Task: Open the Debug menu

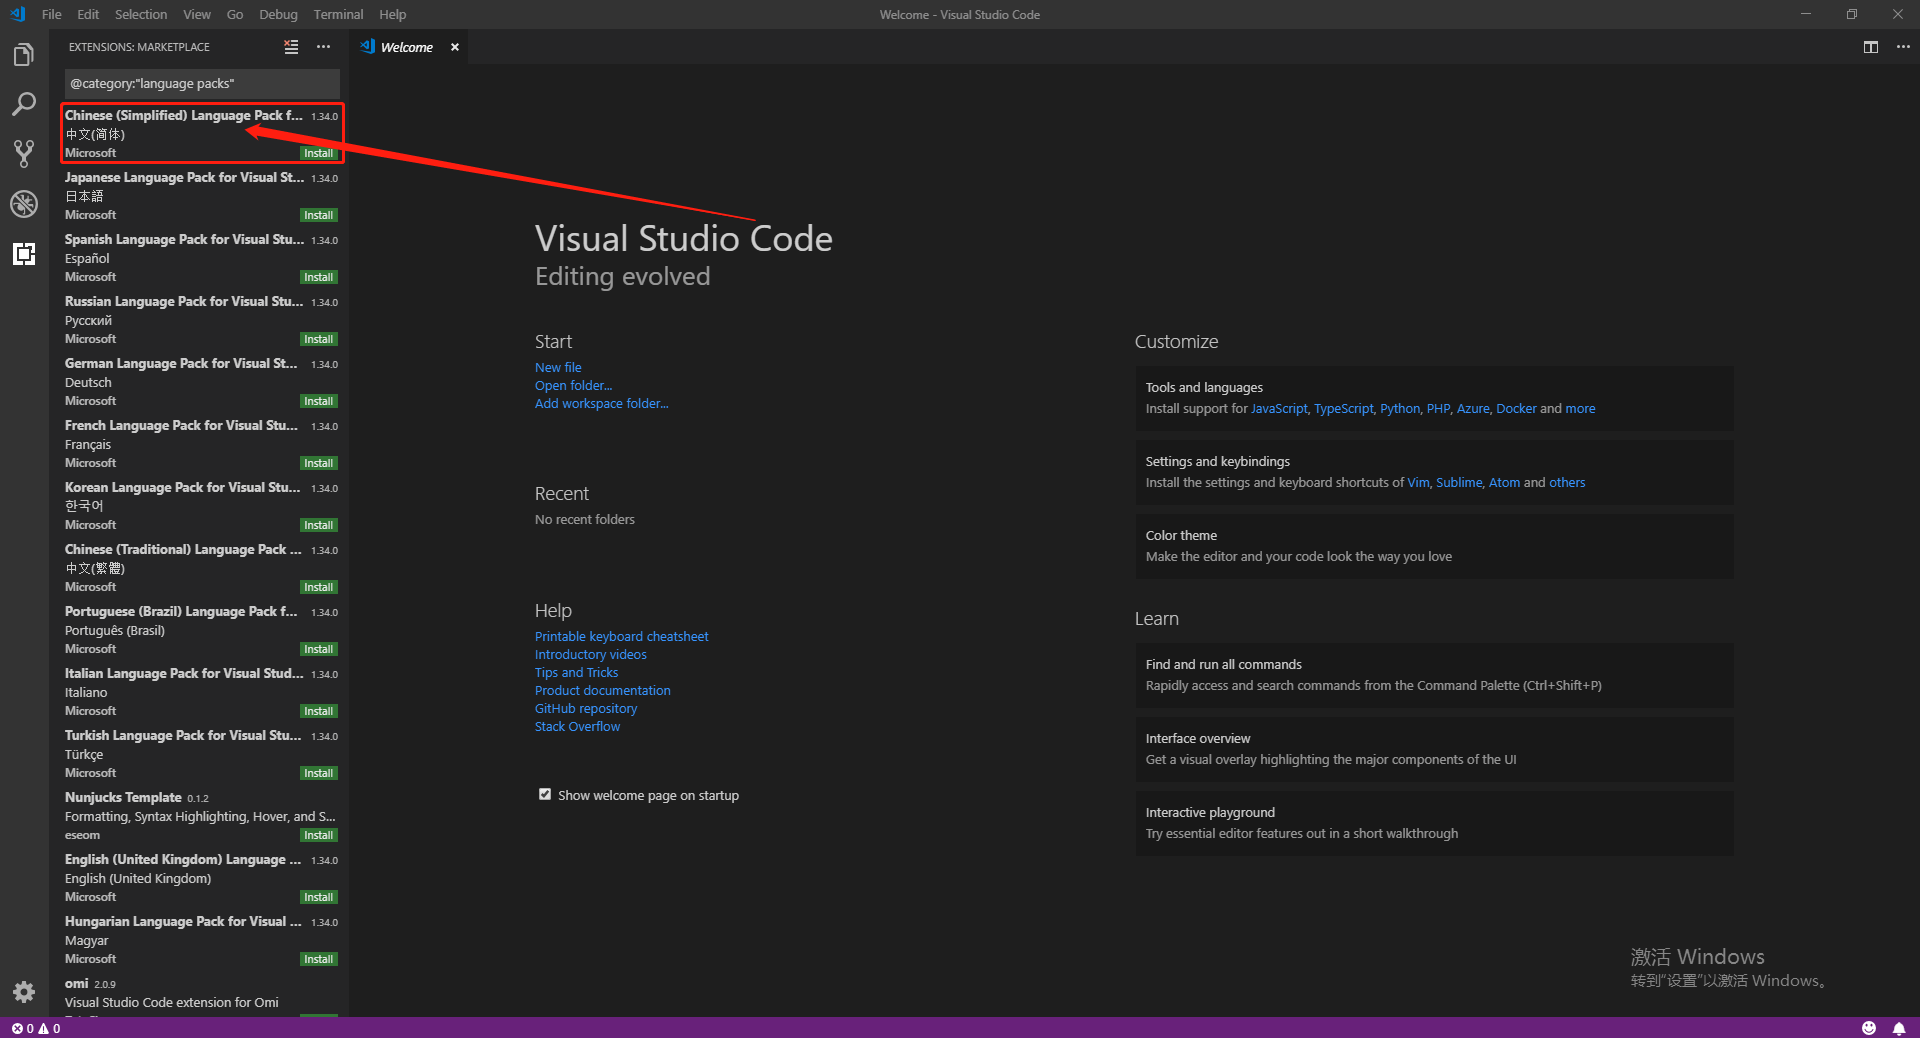Action: pos(278,14)
